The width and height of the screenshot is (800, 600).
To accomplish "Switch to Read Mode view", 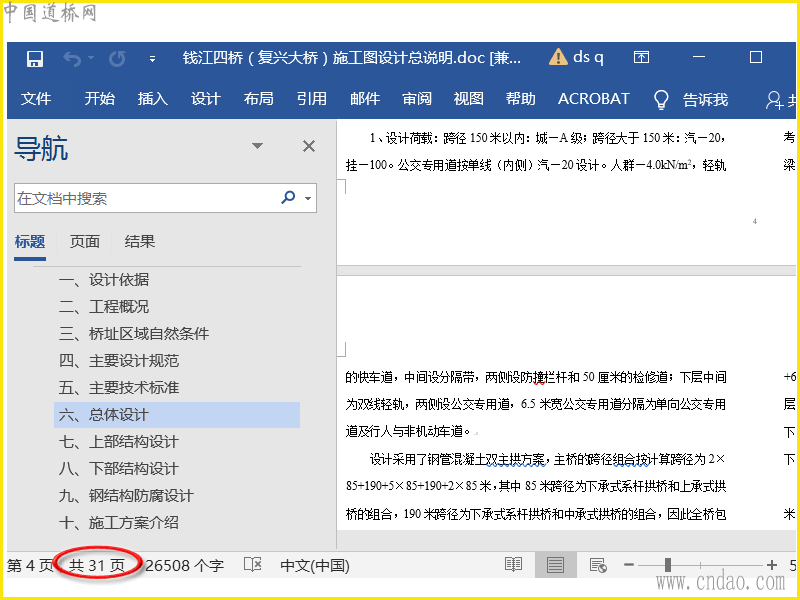I will click(513, 564).
